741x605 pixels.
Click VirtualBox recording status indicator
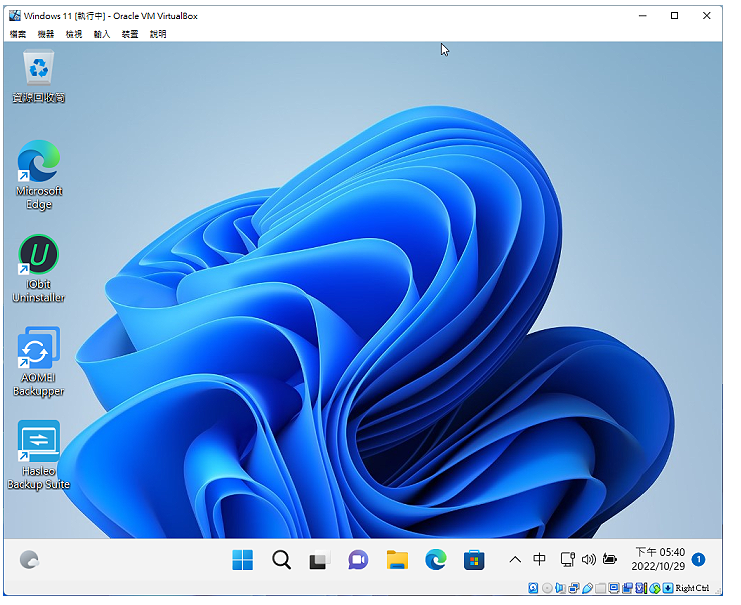[x=628, y=588]
